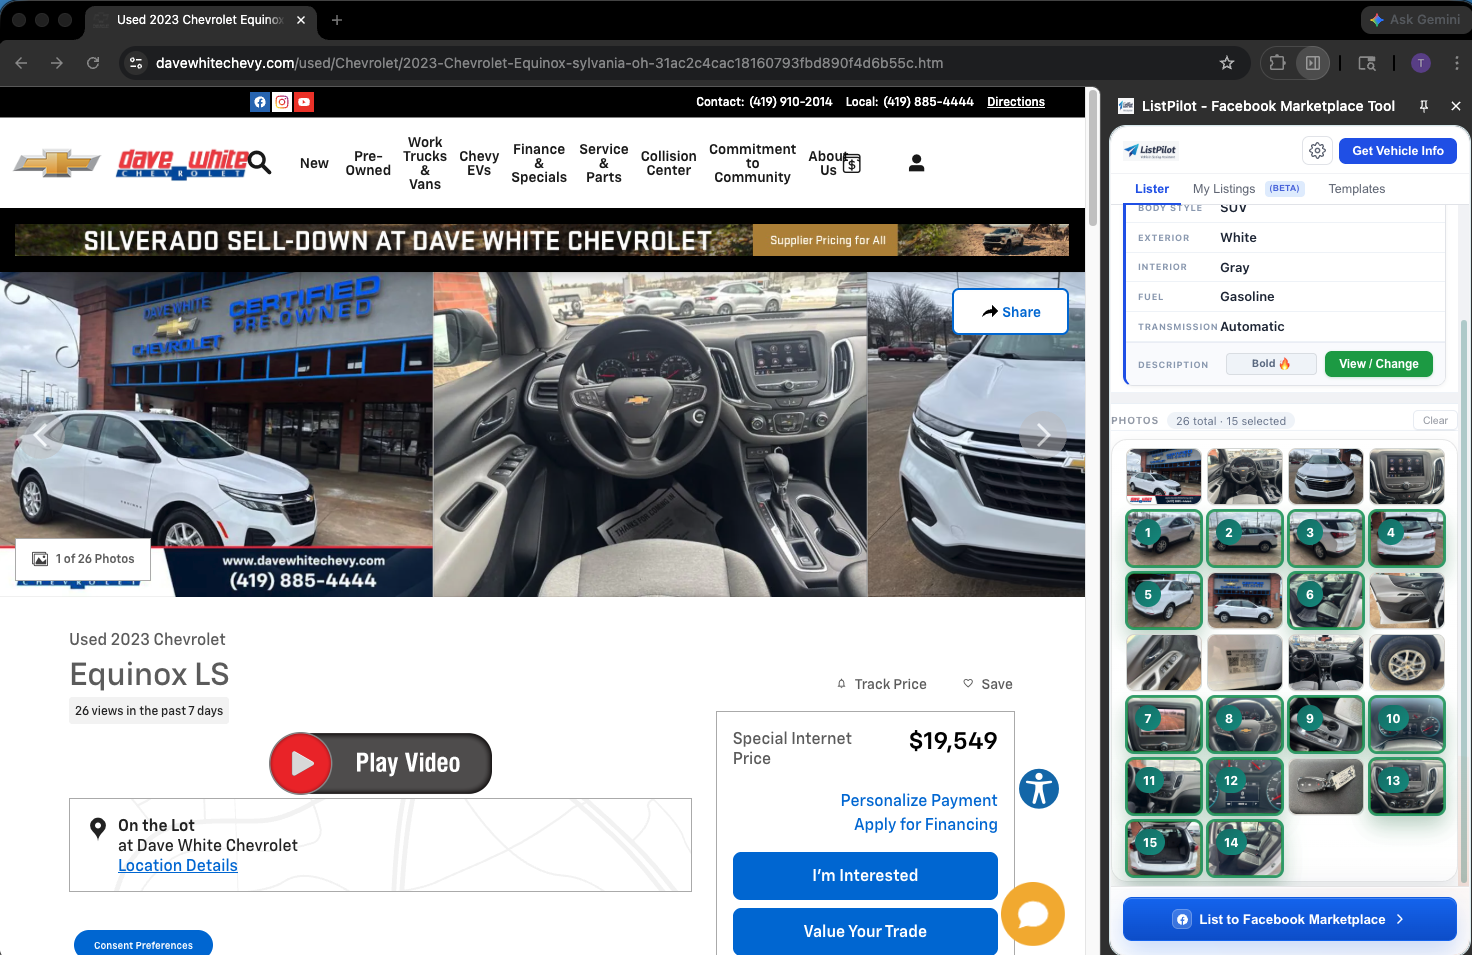
Task: Reload the page
Action: (93, 63)
